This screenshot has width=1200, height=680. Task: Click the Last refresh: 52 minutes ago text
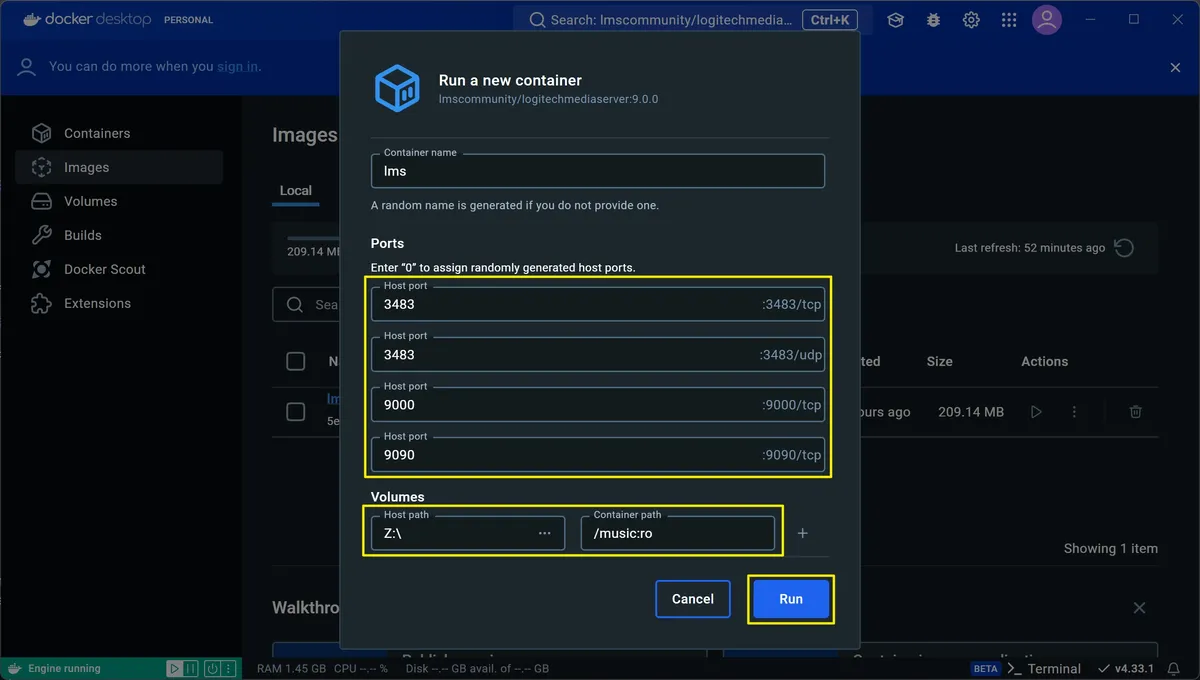(1030, 248)
